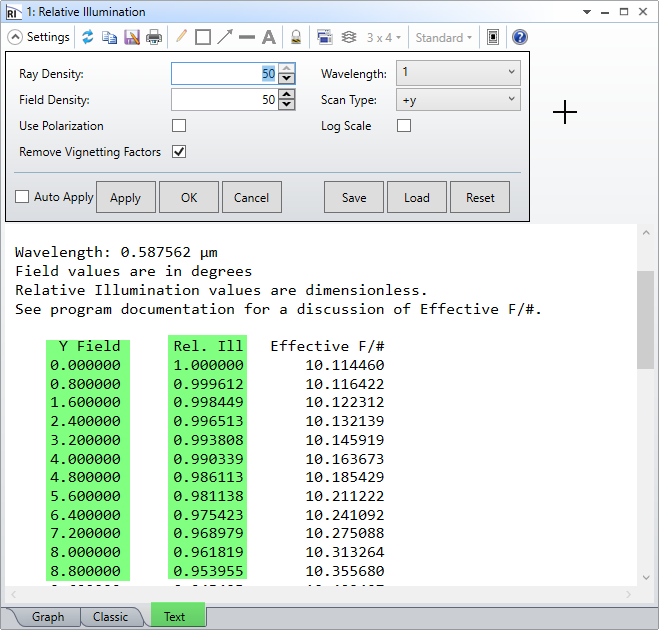This screenshot has height=630, width=659.
Task: Click the Rel. Ill value 0.999612
Action: pyautogui.click(x=208, y=384)
